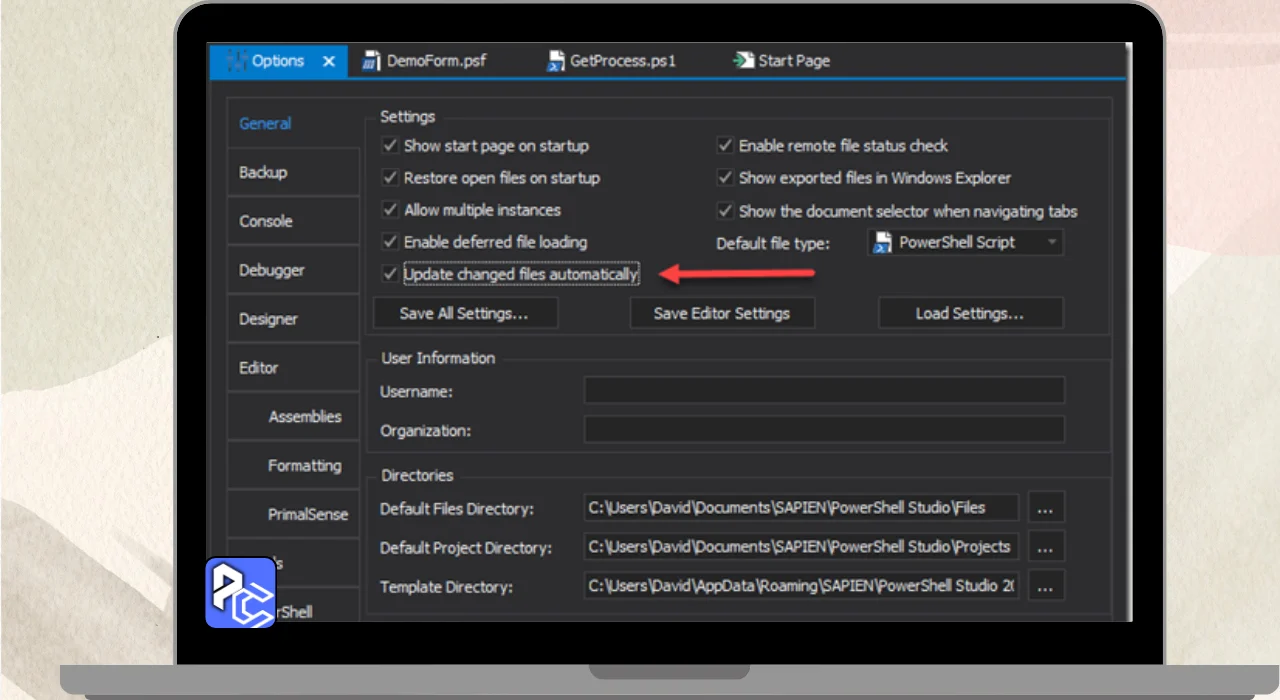Viewport: 1280px width, 700px height.
Task: Click the Username input field
Action: (824, 391)
